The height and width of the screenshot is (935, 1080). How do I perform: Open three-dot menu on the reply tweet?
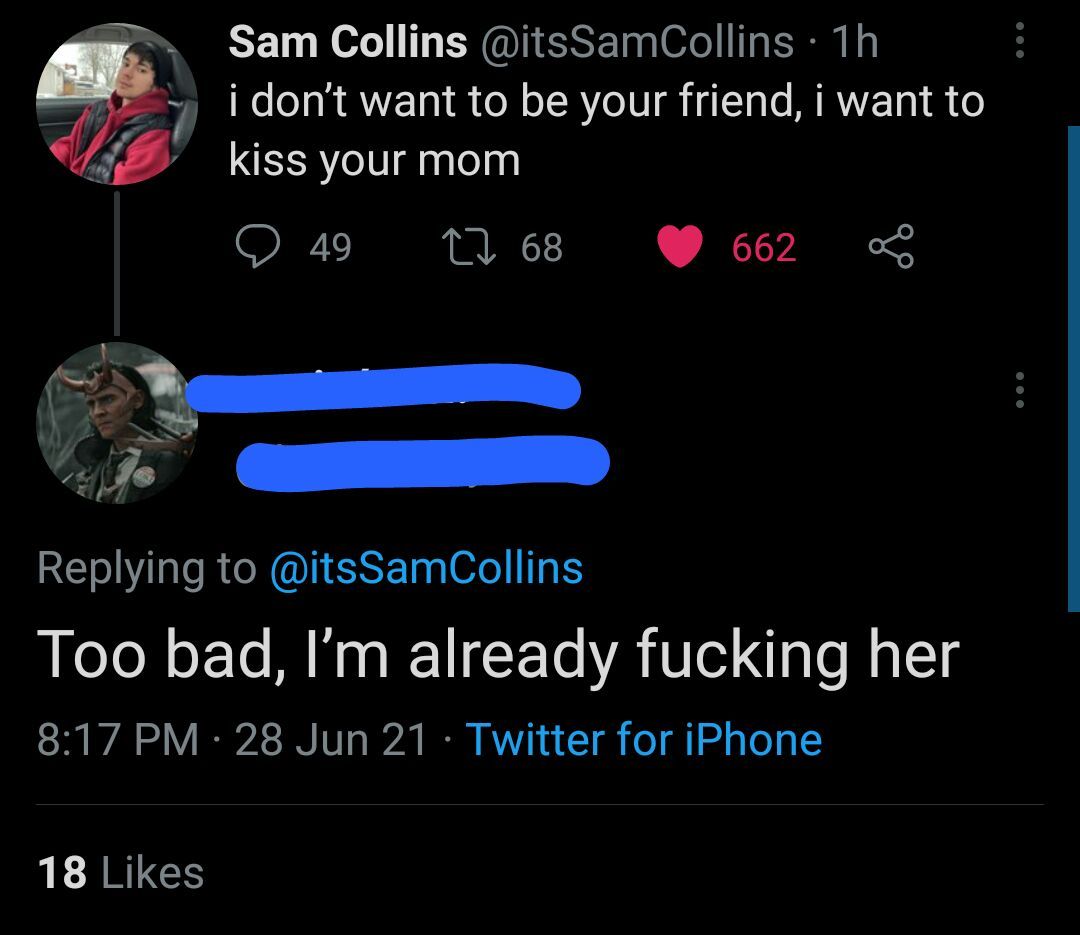point(1019,390)
